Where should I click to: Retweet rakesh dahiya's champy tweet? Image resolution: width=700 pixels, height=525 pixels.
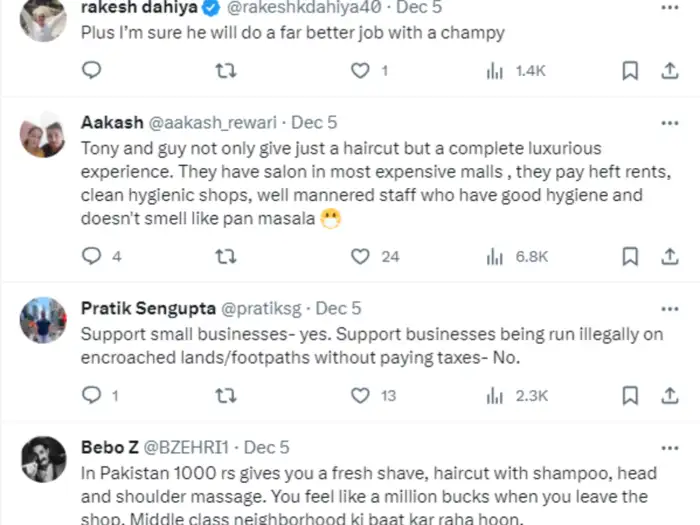coord(226,71)
